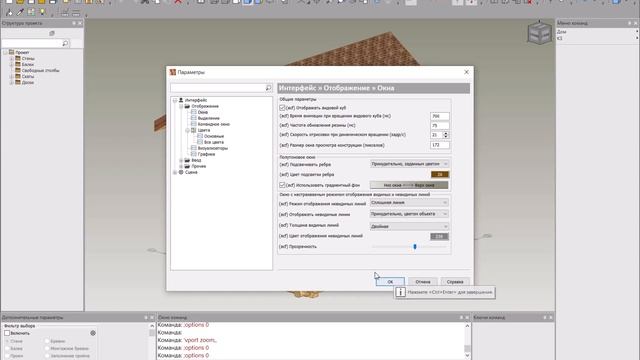This screenshot has height=360, width=640.
Task: Expand the Сцена tree node
Action: click(175, 172)
